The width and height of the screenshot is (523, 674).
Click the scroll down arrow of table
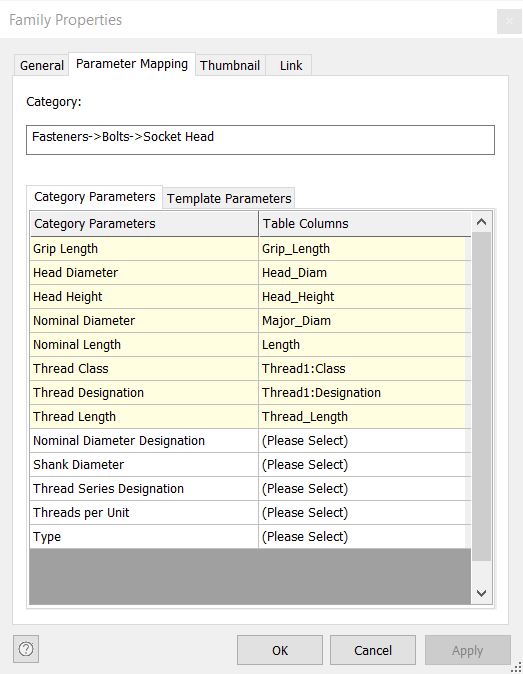pos(481,593)
